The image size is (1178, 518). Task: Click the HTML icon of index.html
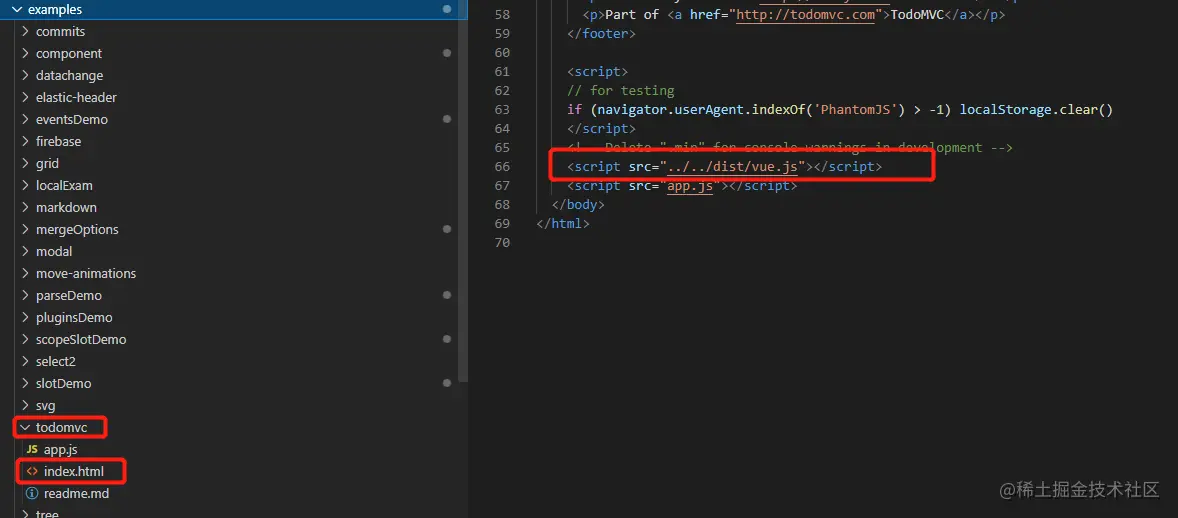tap(32, 471)
